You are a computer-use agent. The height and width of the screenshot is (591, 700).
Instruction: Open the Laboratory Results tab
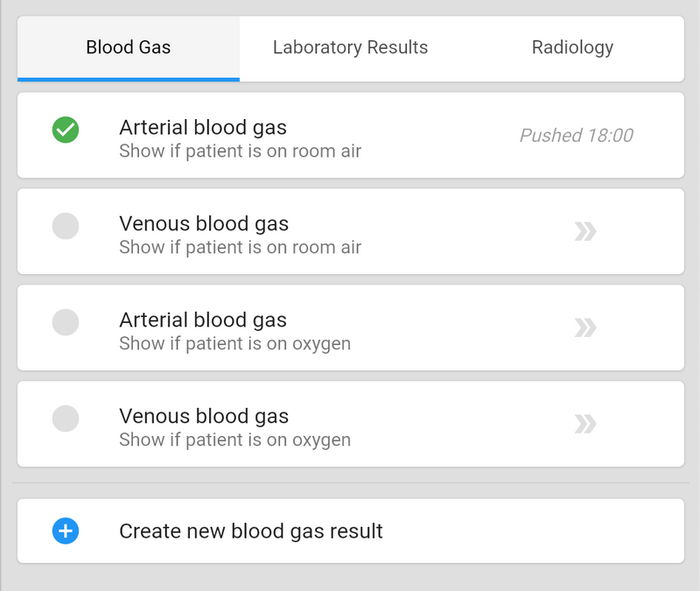(x=350, y=47)
